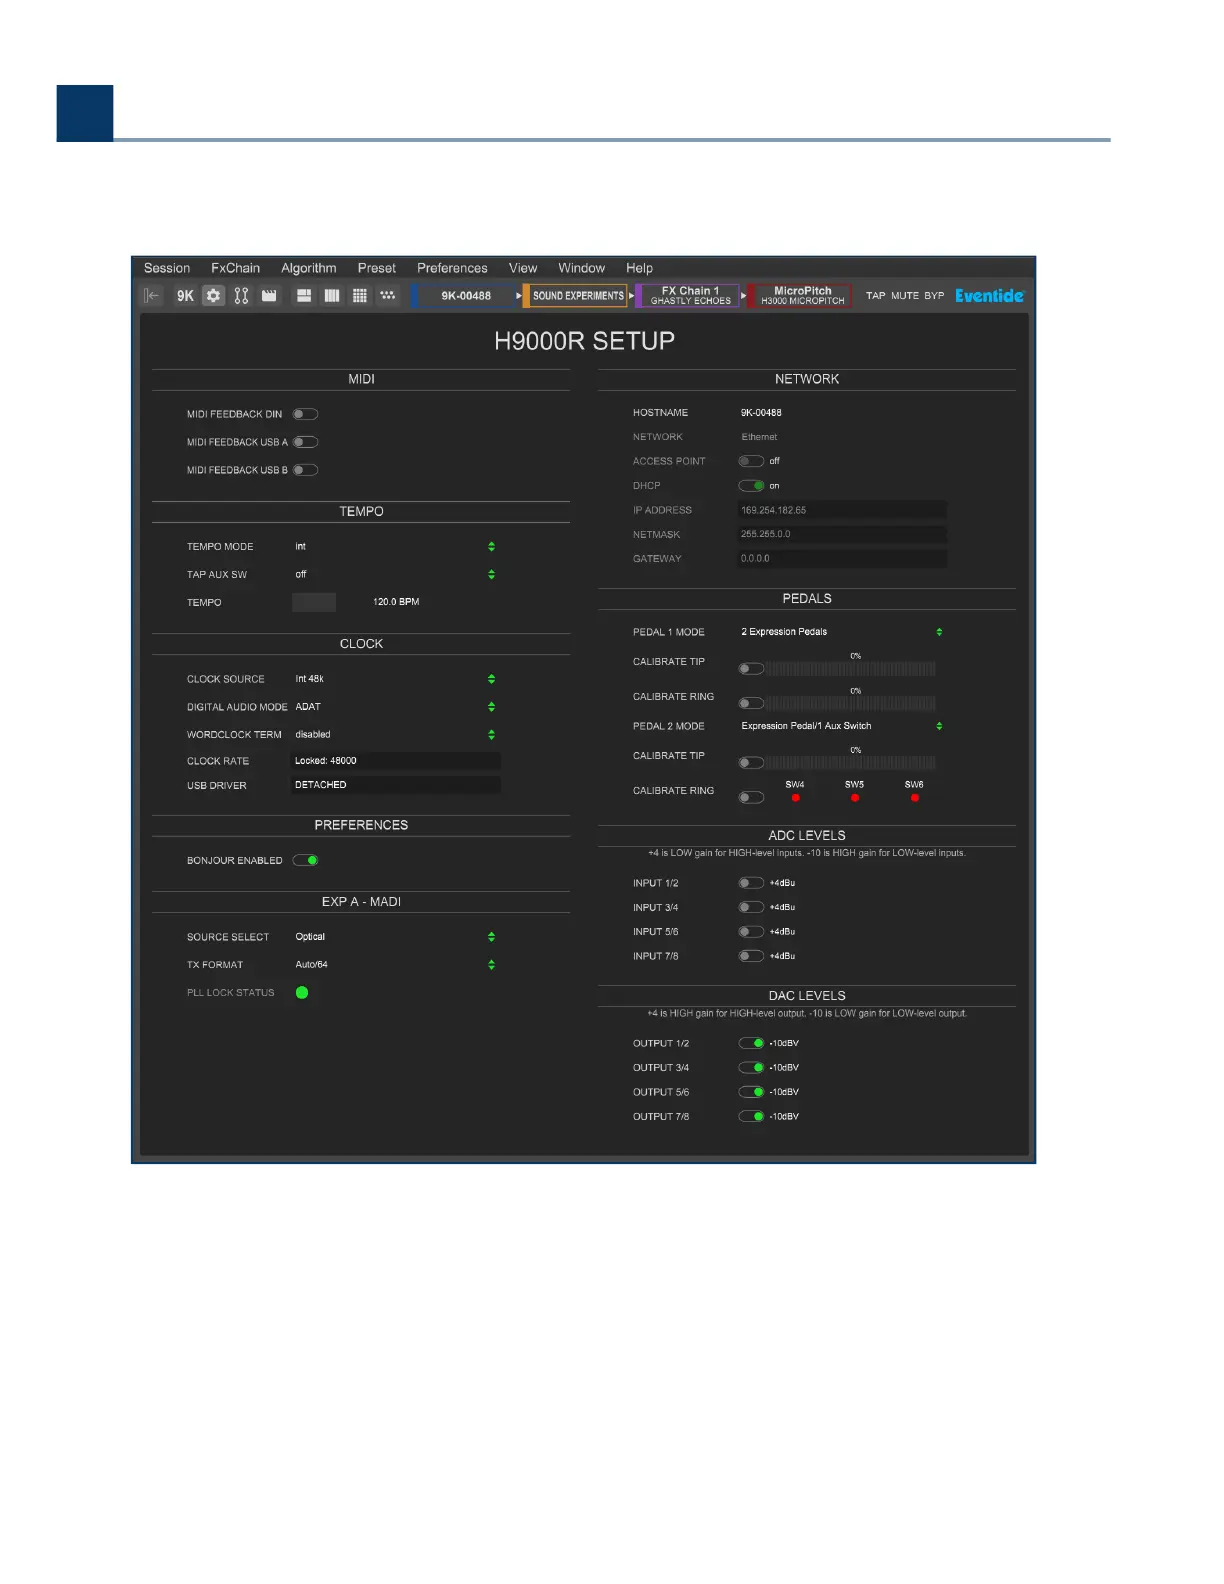Toggle Output 7/8 DAC level switch
The width and height of the screenshot is (1224, 1584).
point(751,1117)
